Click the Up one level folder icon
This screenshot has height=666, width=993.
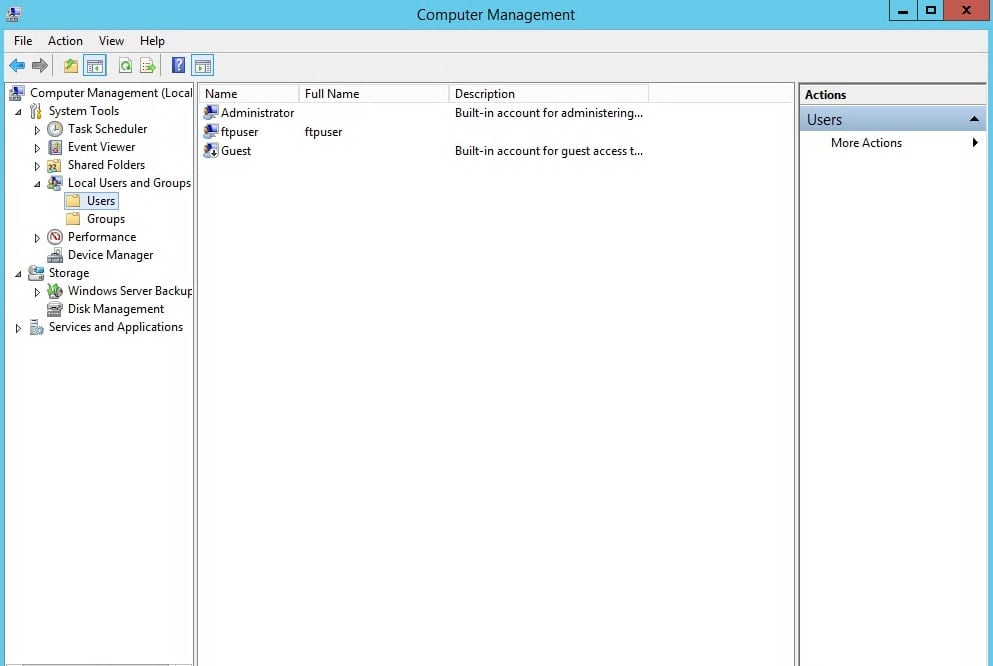[x=71, y=65]
